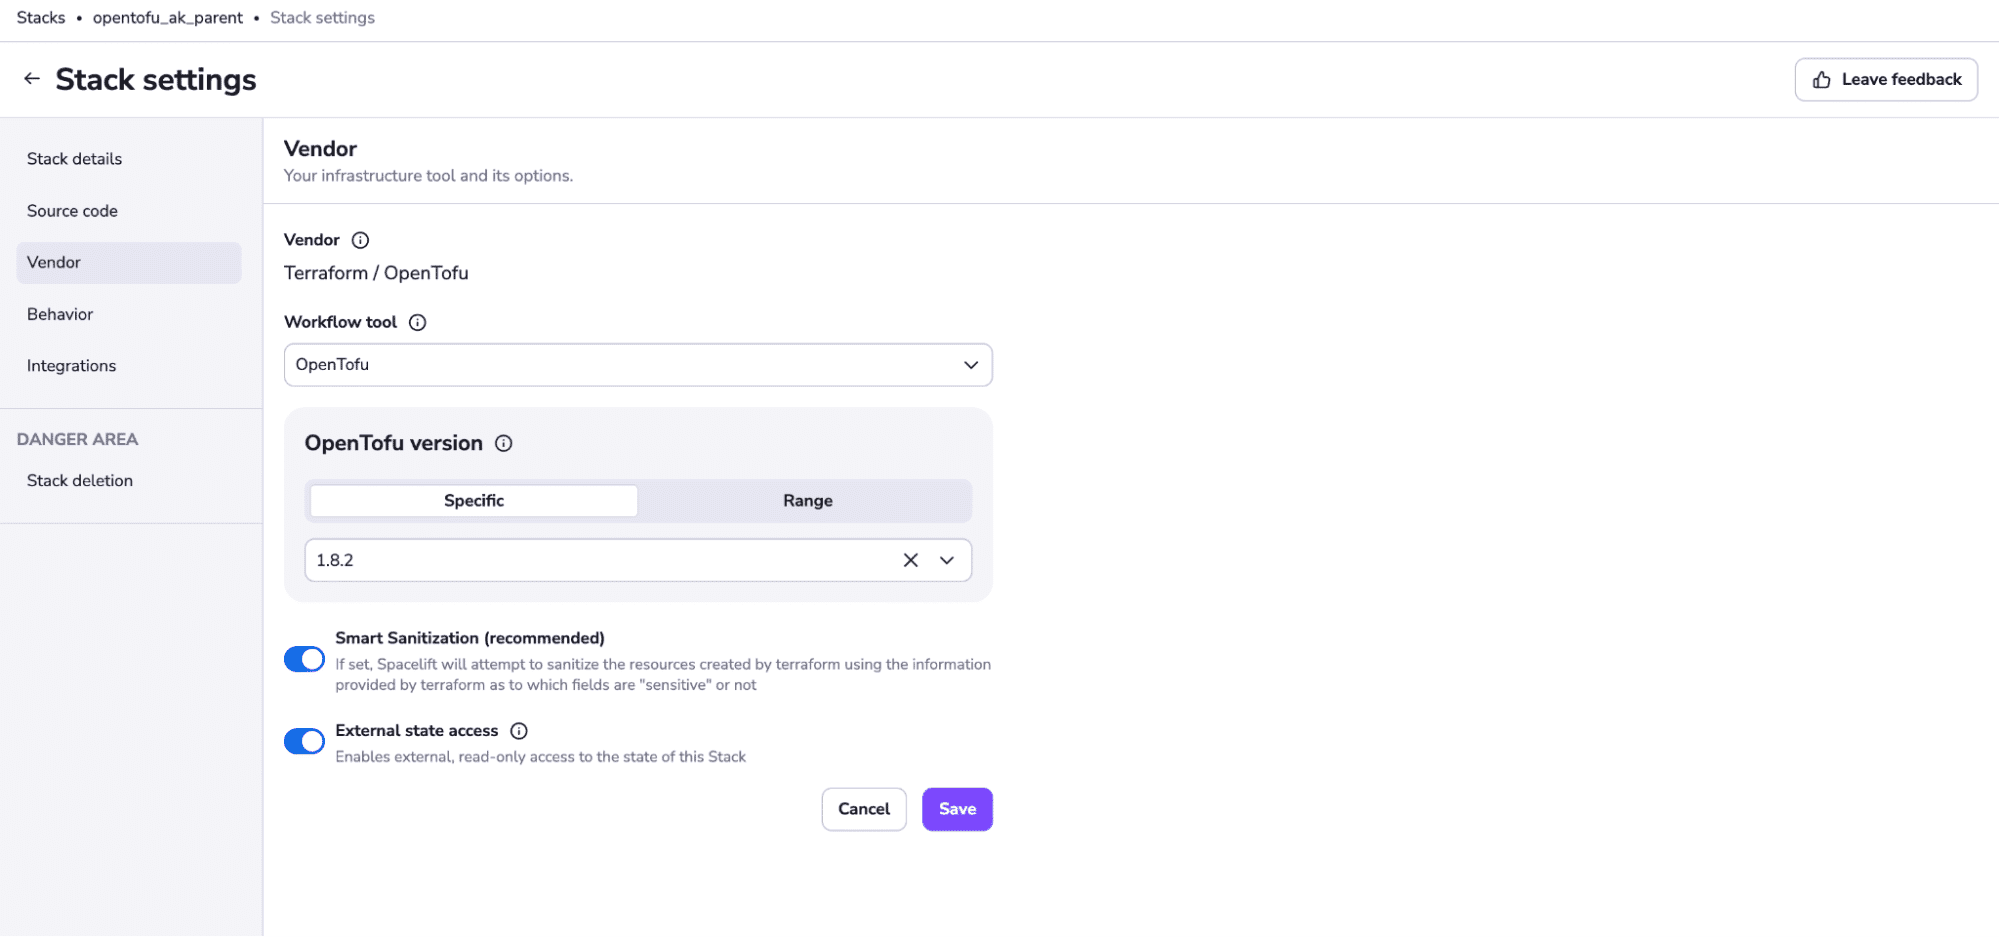Open the Workflow tool OpenTofu dropdown

tap(638, 365)
